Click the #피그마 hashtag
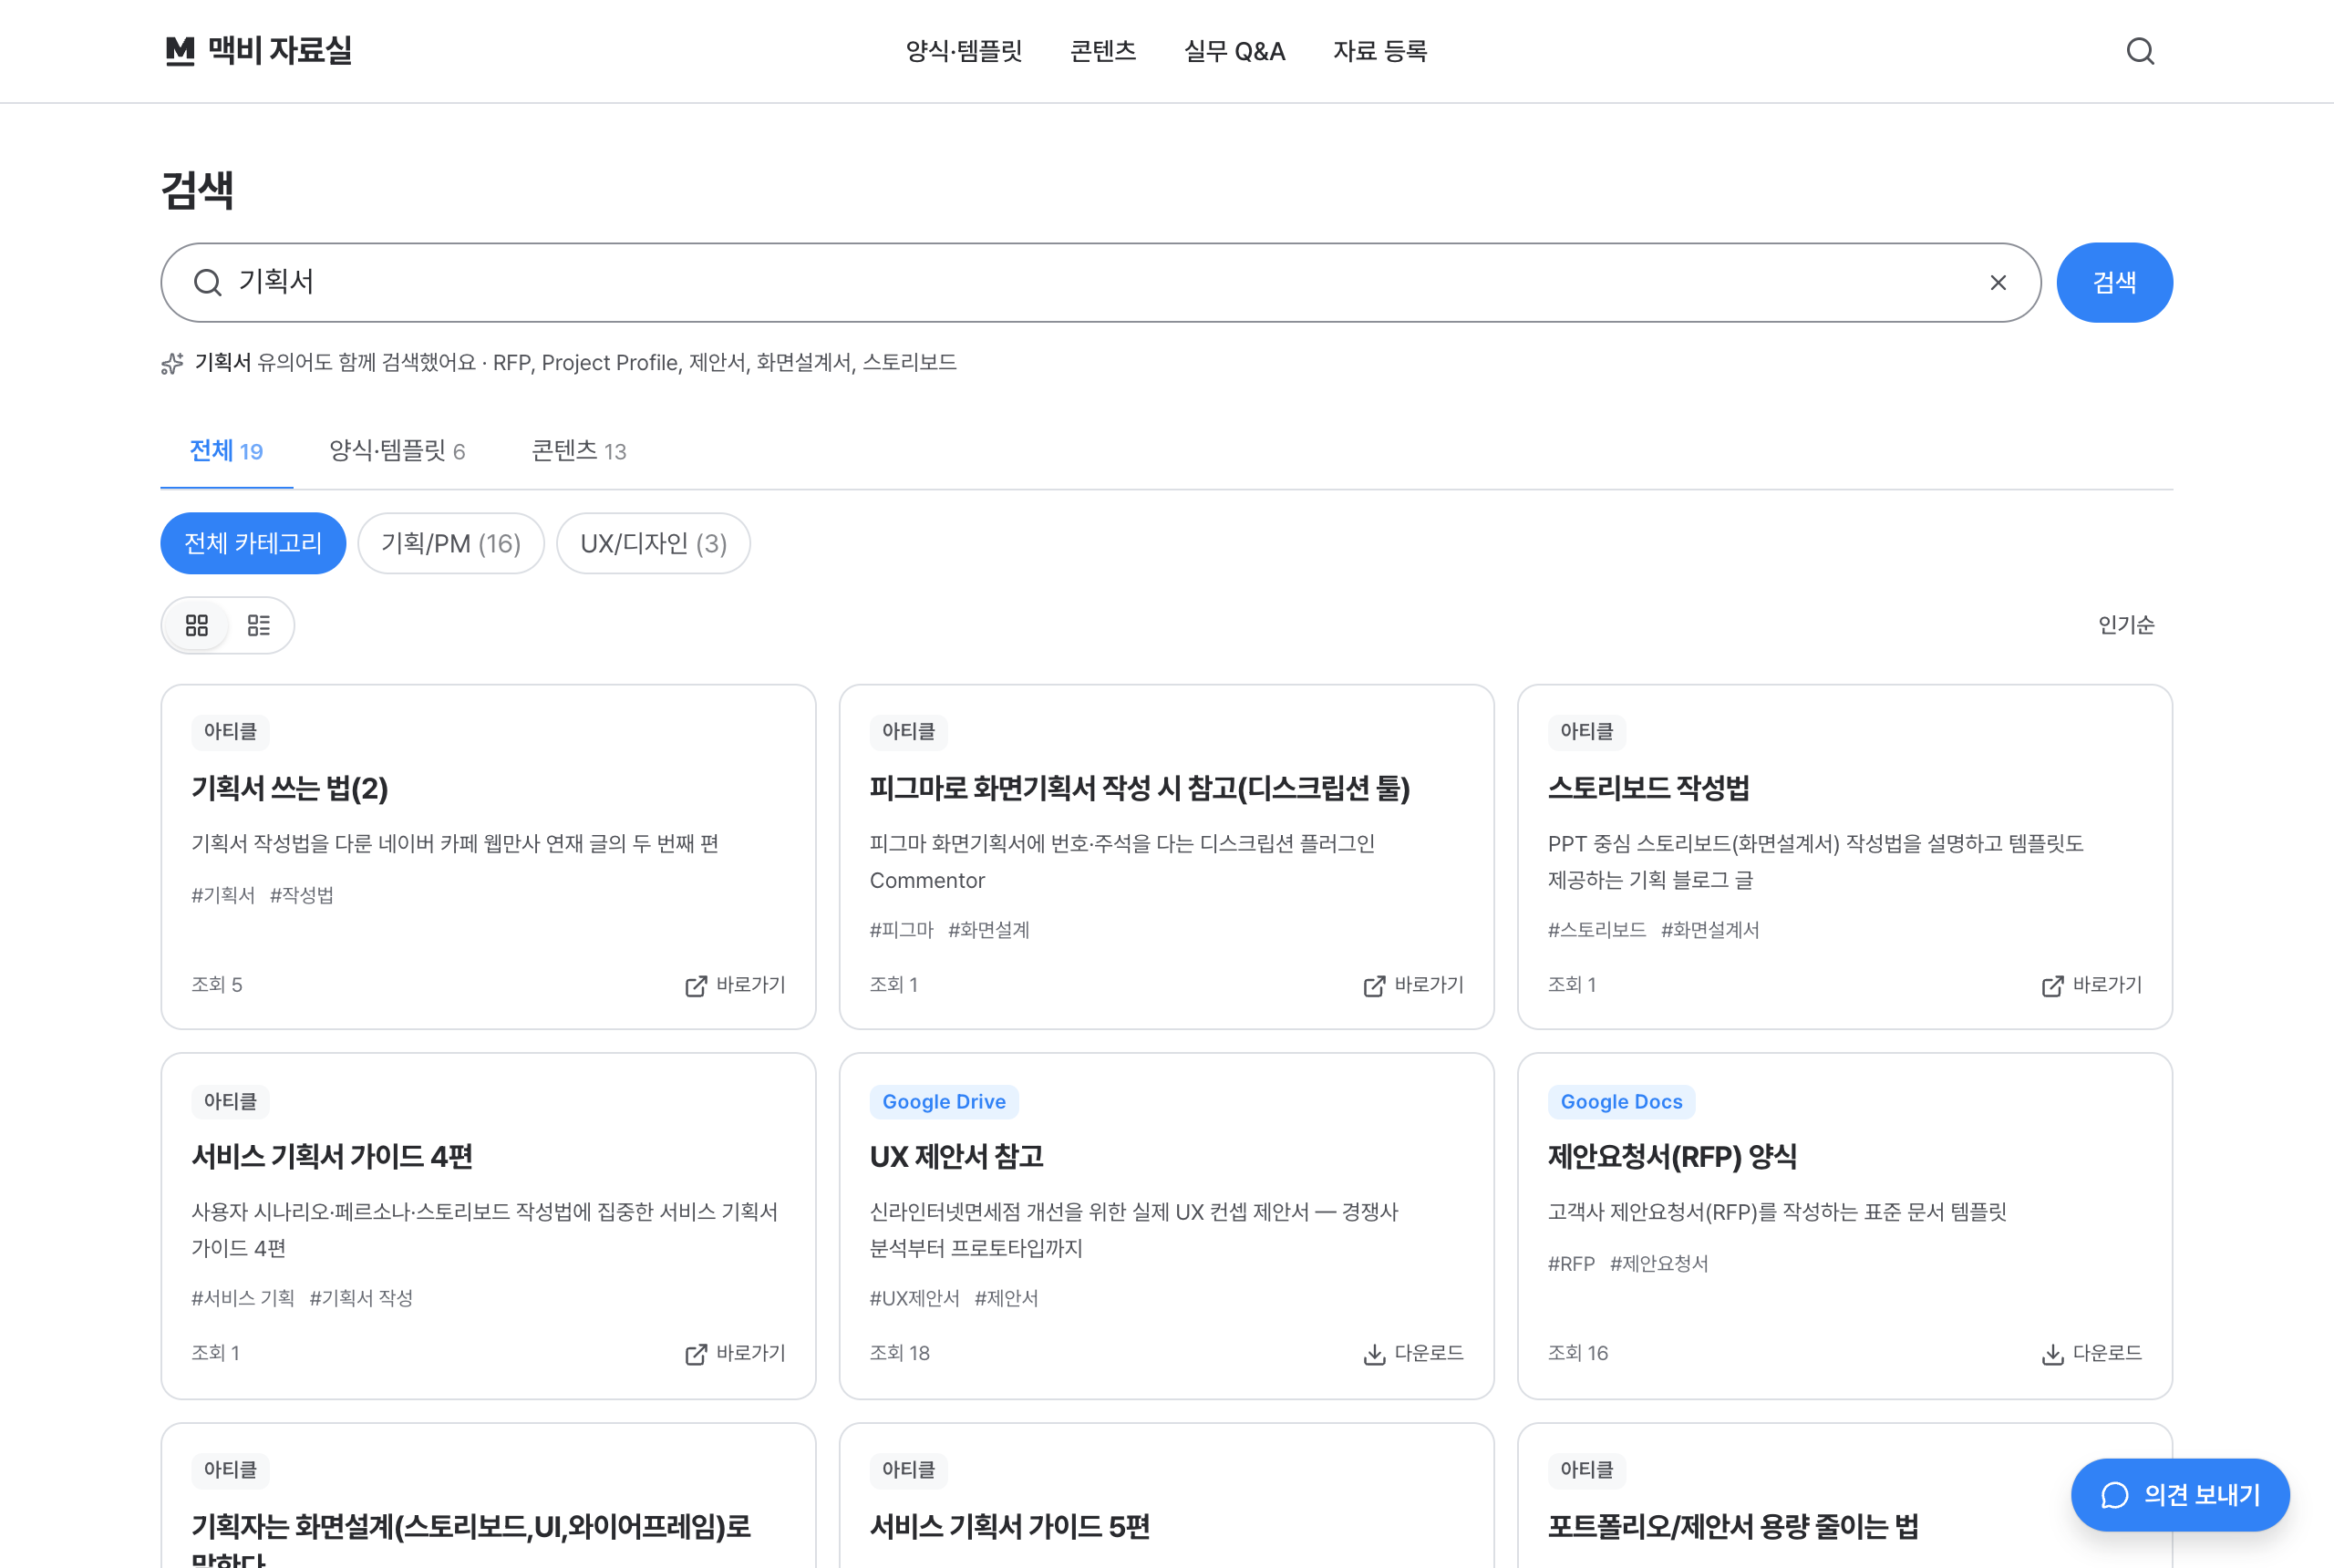This screenshot has height=1568, width=2334. tap(901, 930)
